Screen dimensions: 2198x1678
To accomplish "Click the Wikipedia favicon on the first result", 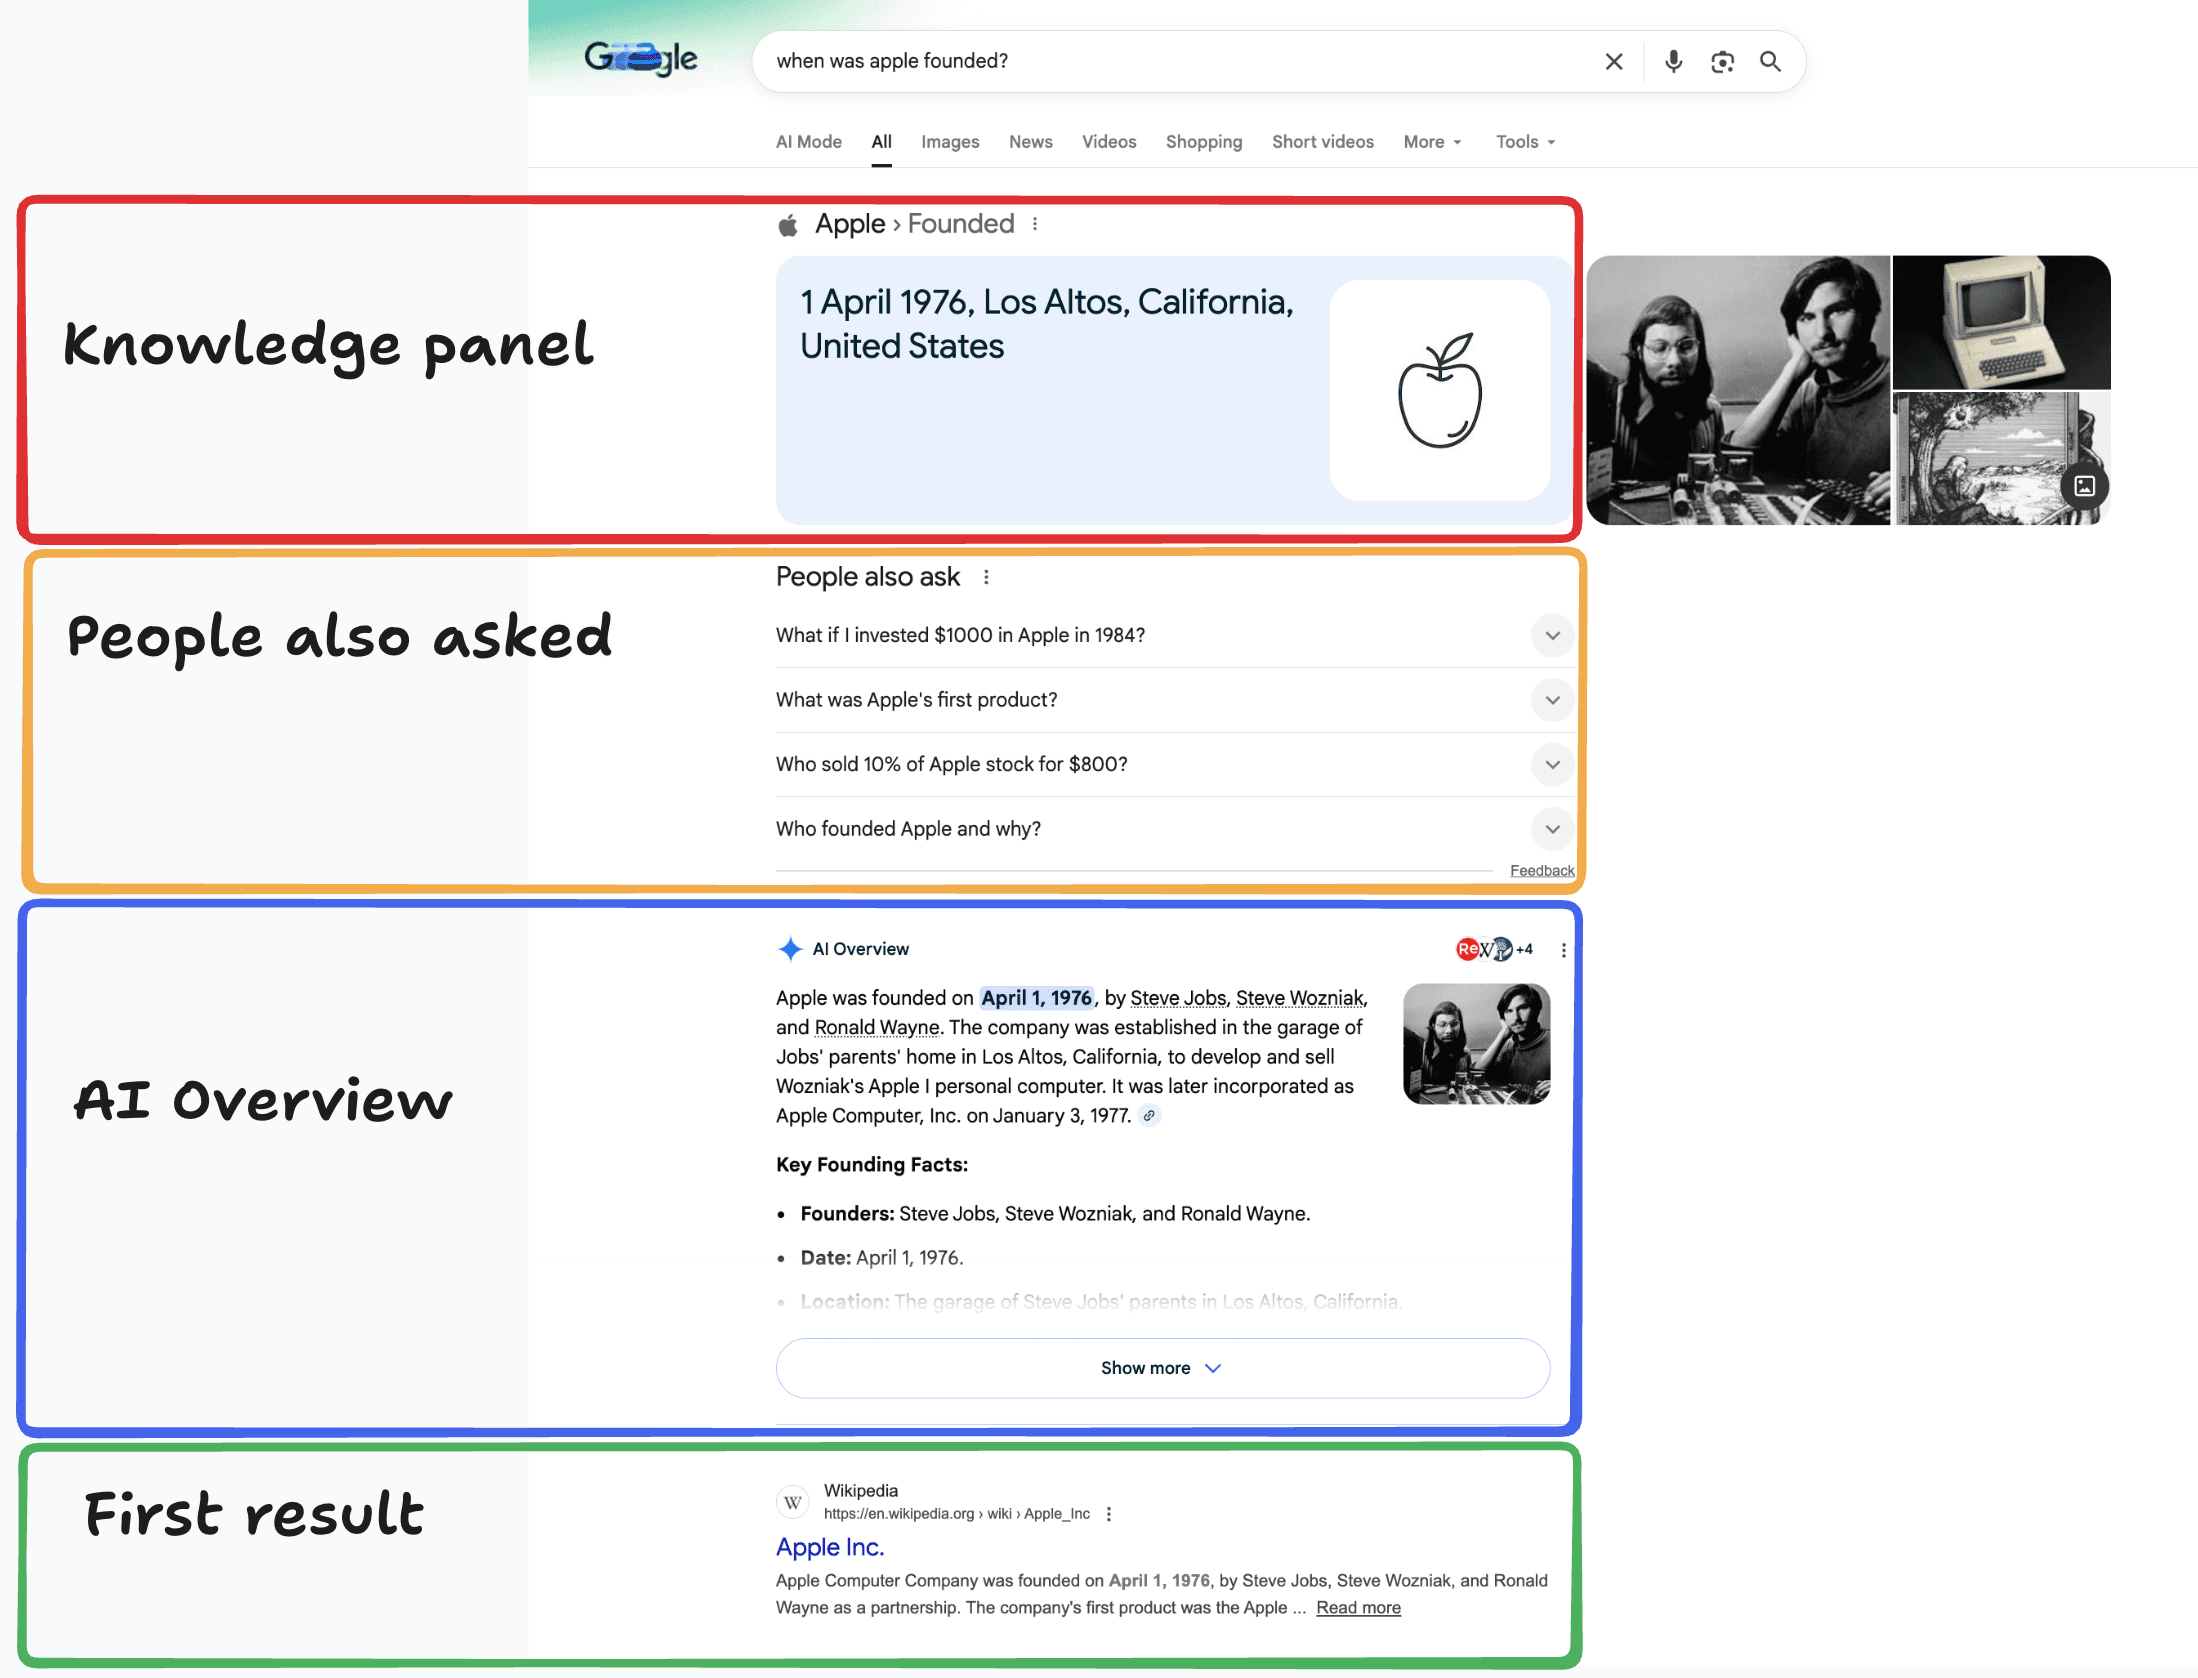I will [792, 1501].
